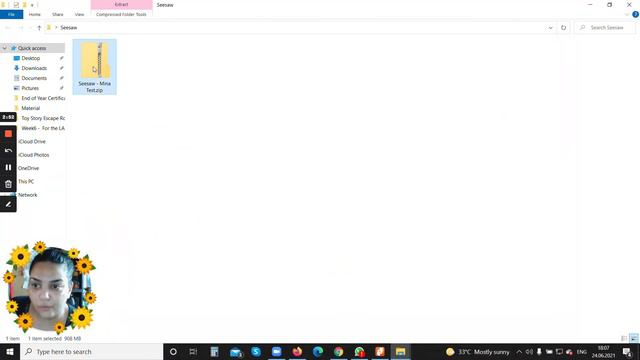Open WhatsApp from the taskbar
This screenshot has height=360, width=640.
point(359,351)
